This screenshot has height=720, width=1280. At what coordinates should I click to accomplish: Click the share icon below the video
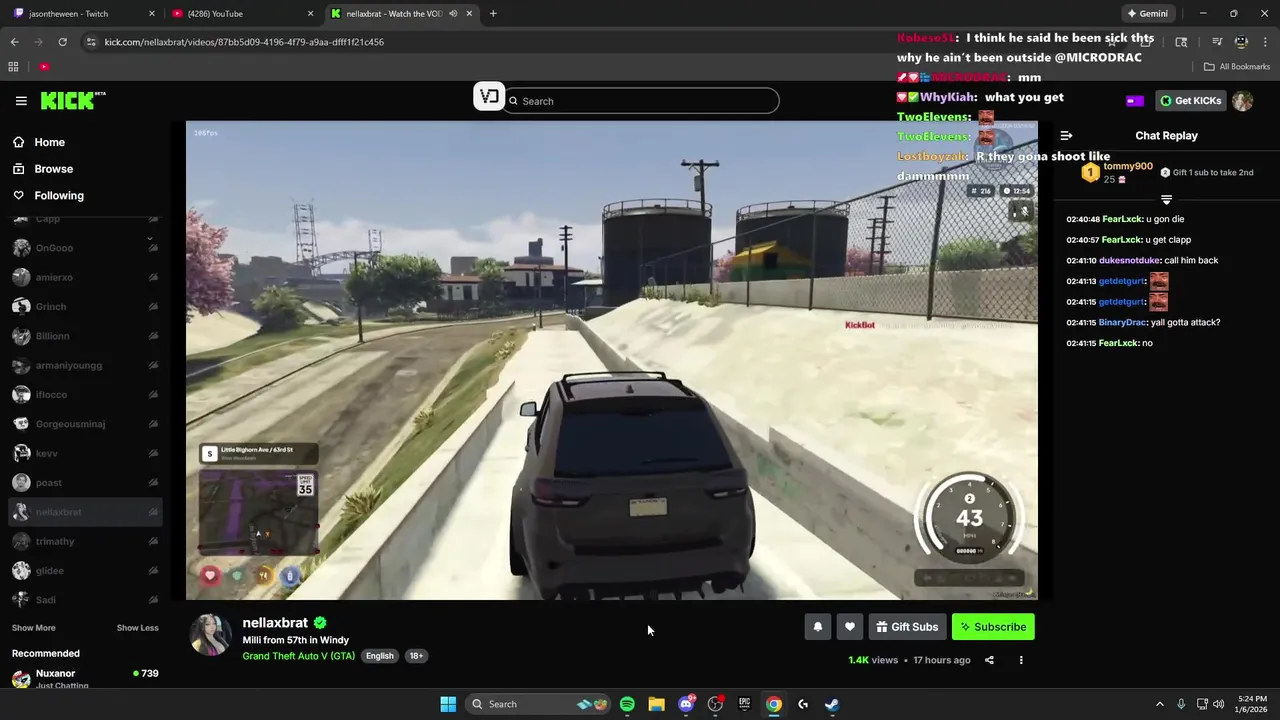[x=989, y=660]
